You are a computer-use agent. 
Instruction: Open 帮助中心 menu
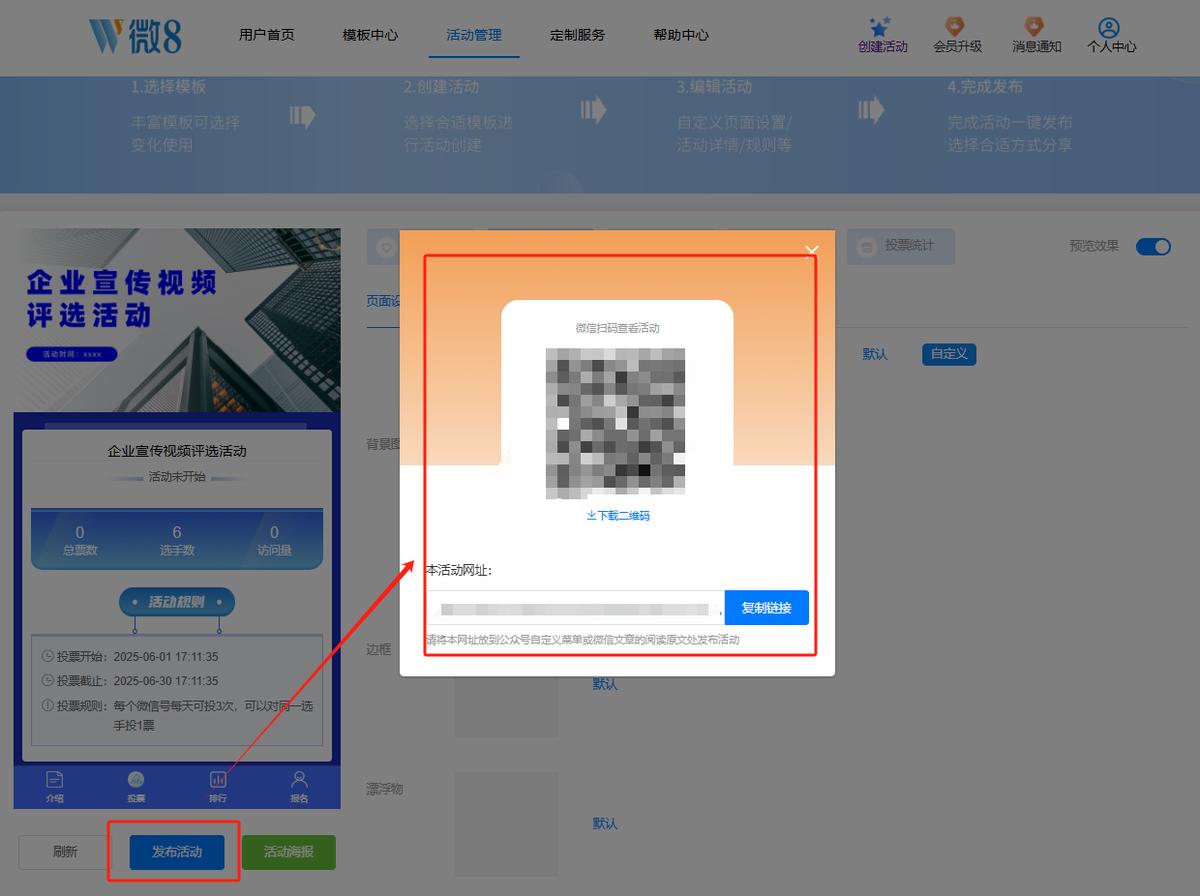point(681,35)
